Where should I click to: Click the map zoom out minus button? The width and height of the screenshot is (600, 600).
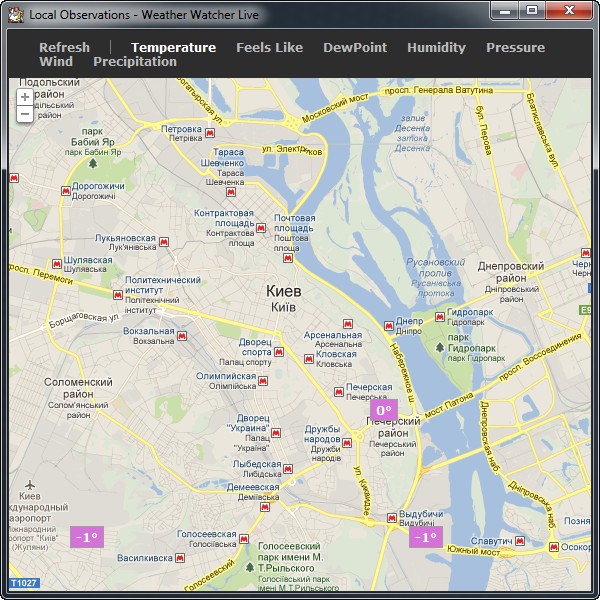tap(25, 114)
